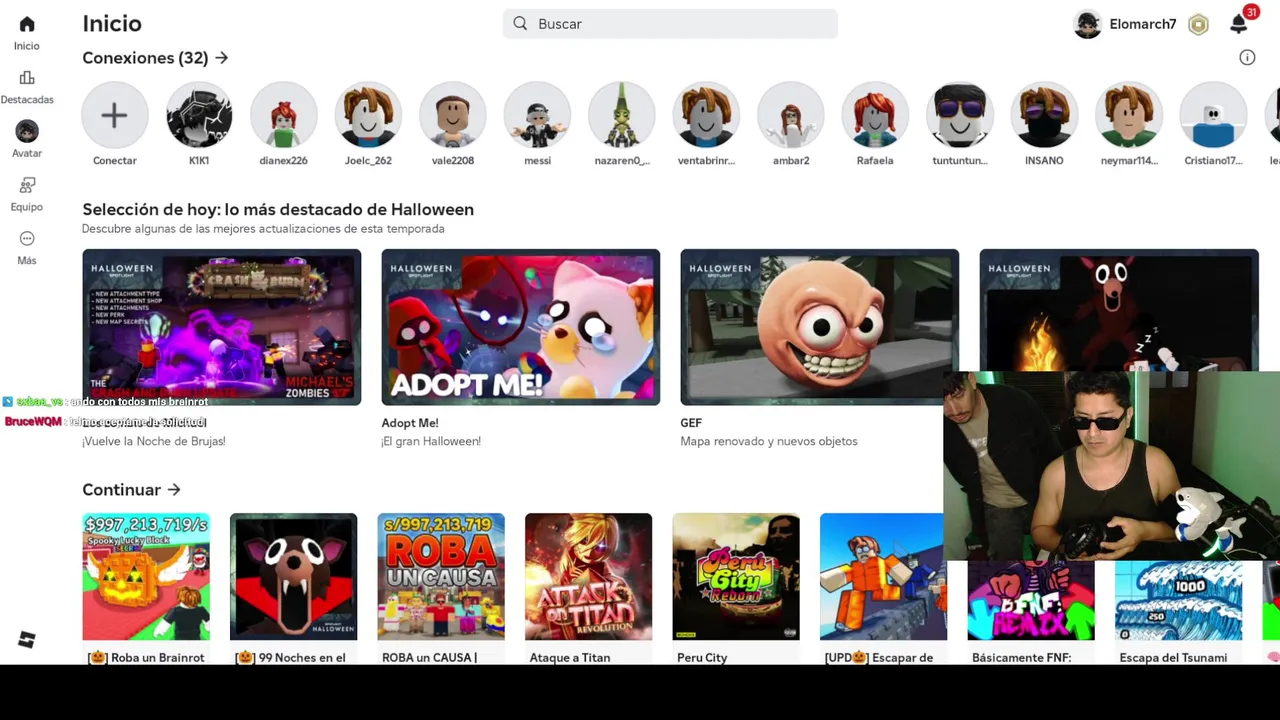Open the Roba un Brainrot game tile
Viewport: 1280px width, 720px height.
pos(146,577)
